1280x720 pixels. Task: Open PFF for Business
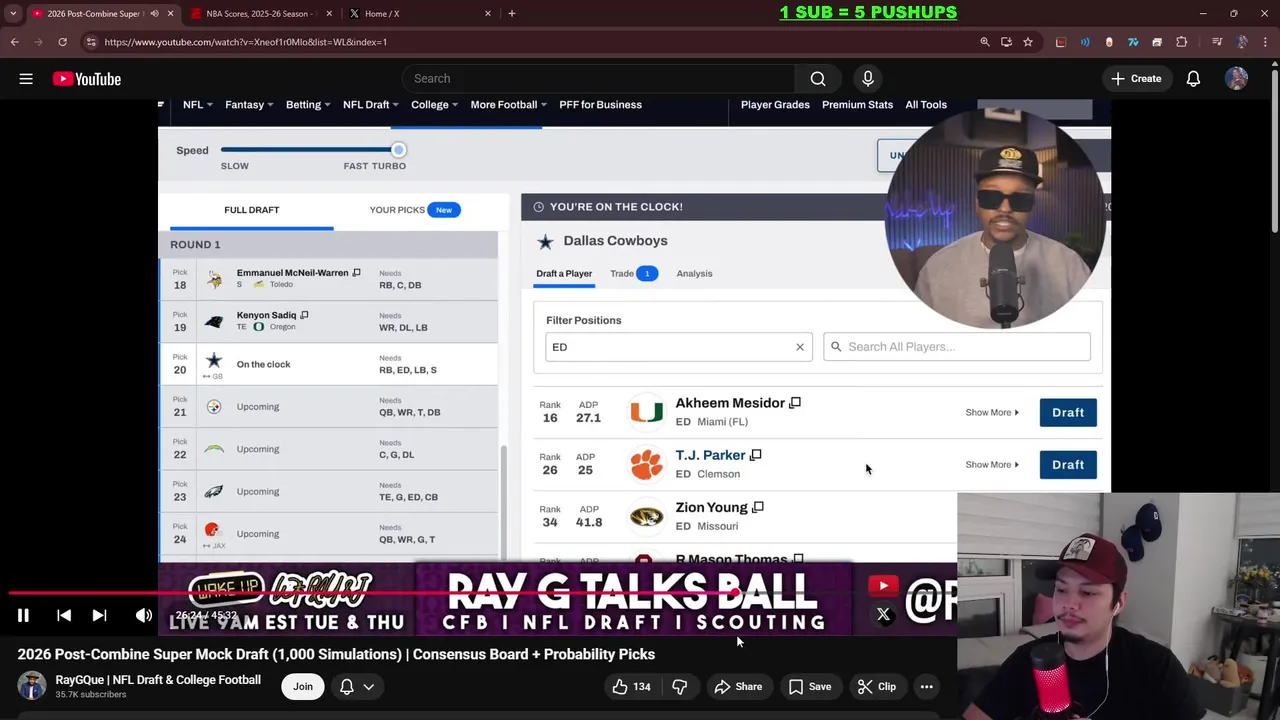pos(600,105)
